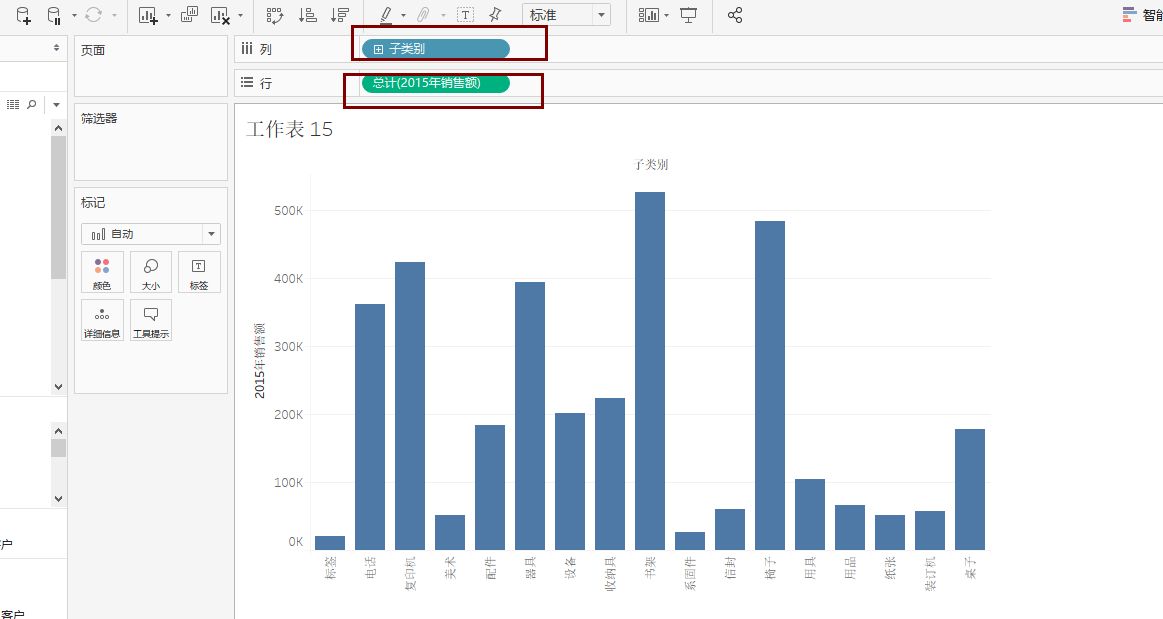The height and width of the screenshot is (619, 1163).
Task: Click the group members paperclip icon
Action: point(424,15)
